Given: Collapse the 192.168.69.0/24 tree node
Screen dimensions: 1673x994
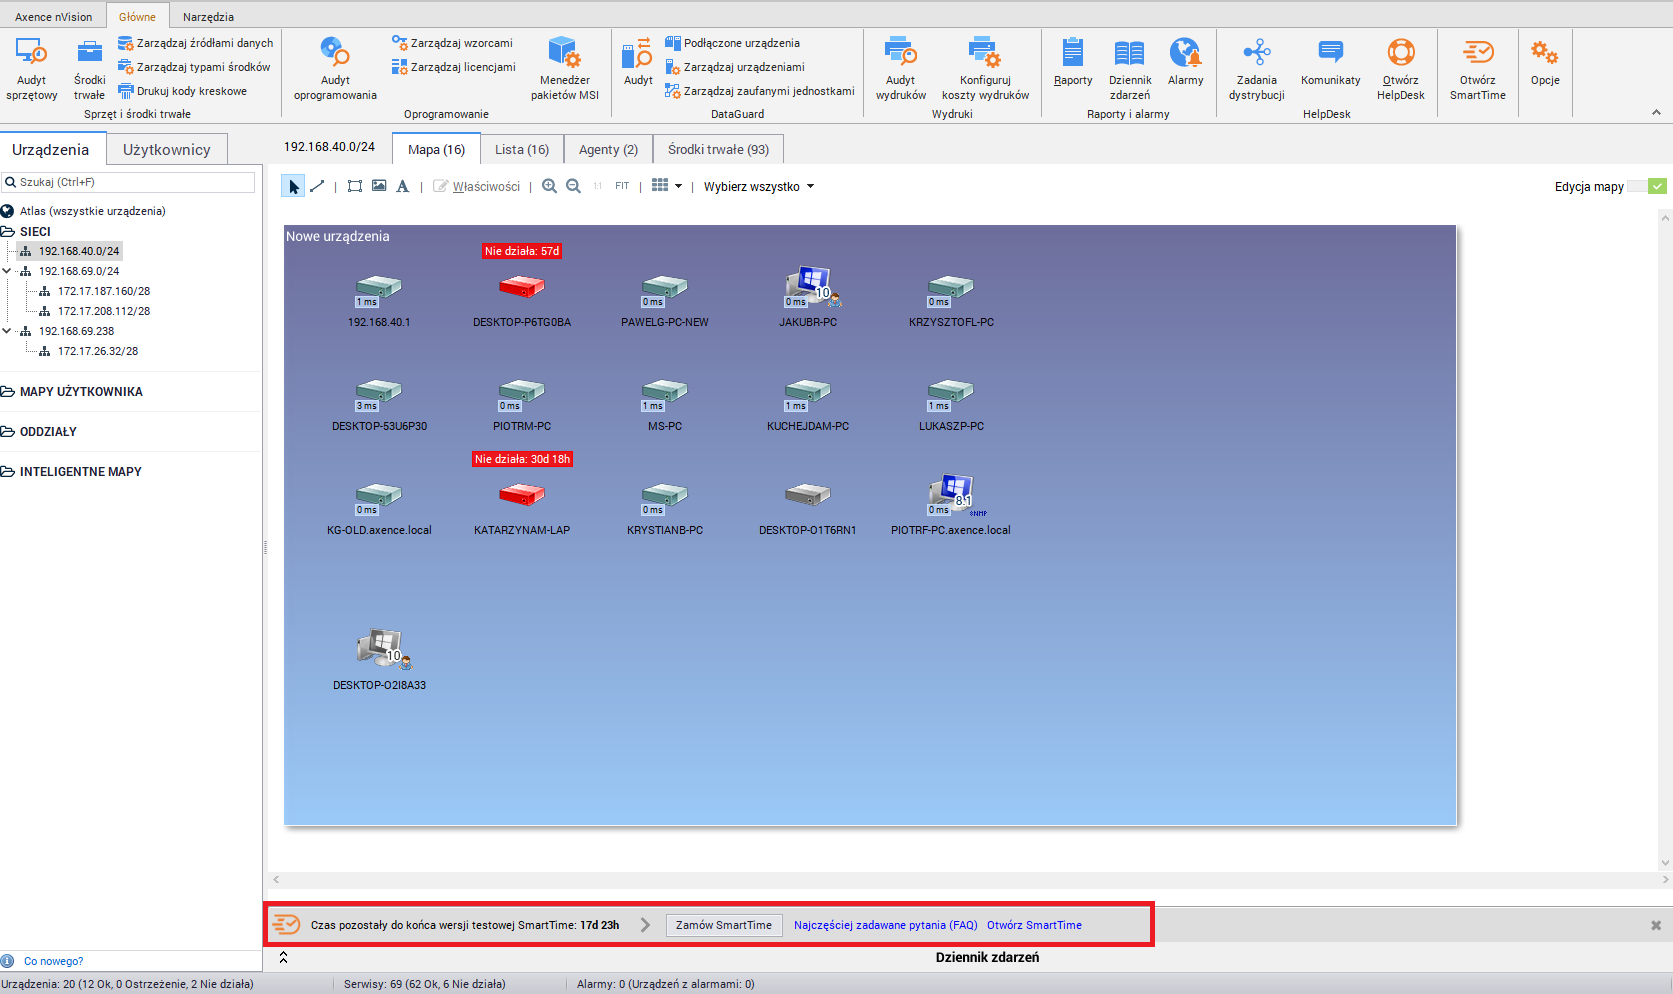Looking at the screenshot, I should pyautogui.click(x=7, y=271).
